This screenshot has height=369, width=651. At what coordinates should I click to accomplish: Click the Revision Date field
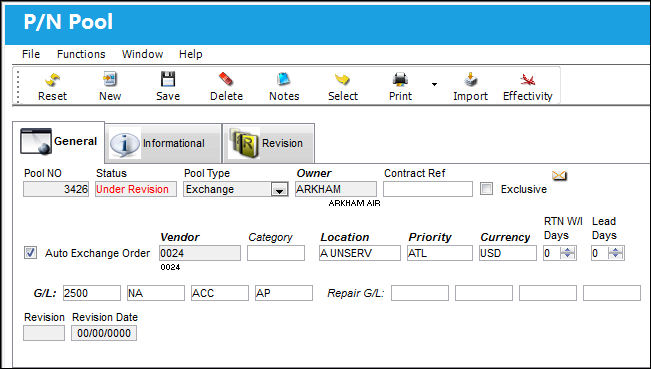coord(104,333)
